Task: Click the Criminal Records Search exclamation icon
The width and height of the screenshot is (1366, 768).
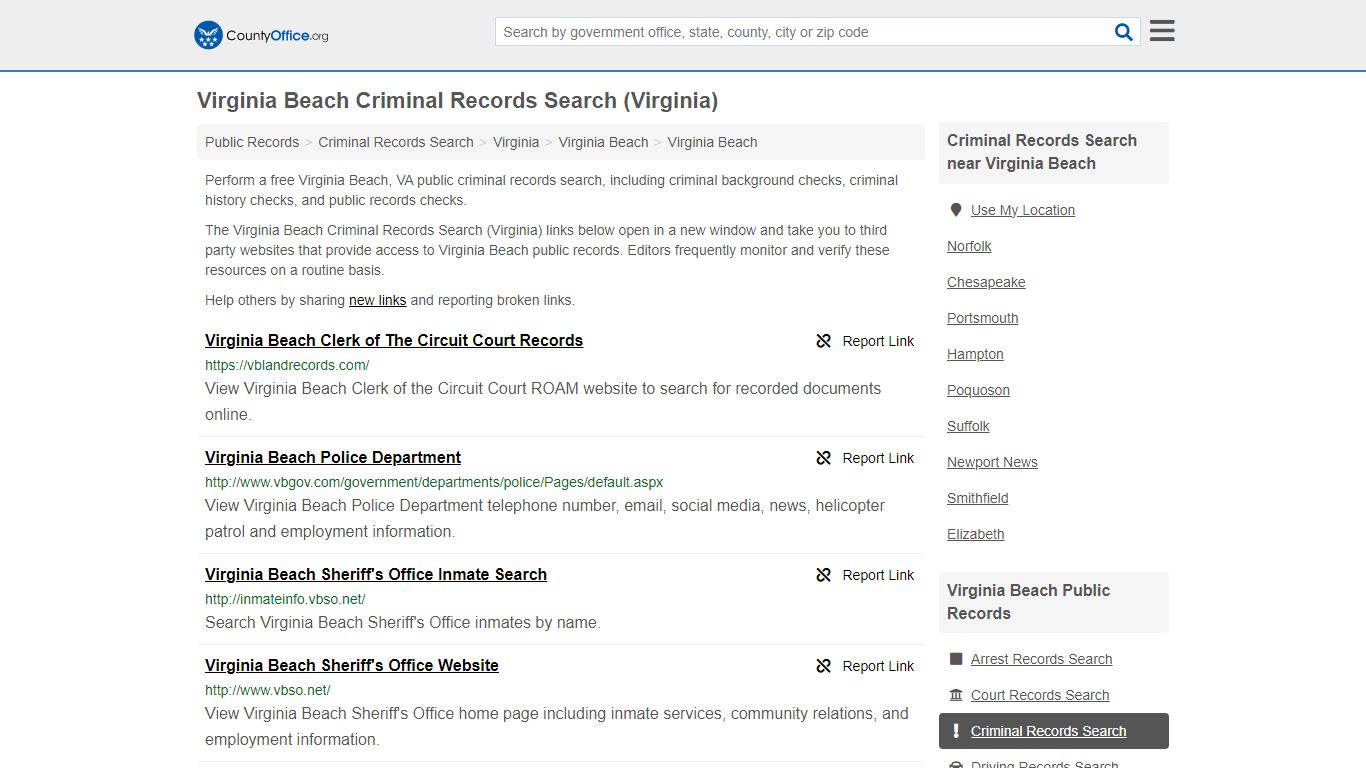Action: [x=956, y=731]
